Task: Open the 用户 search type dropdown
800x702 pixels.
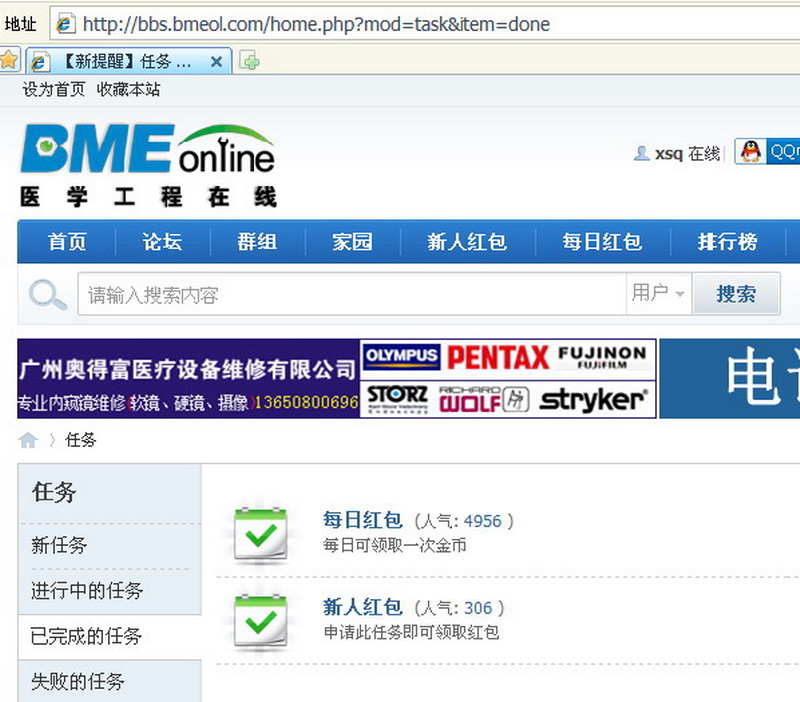Action: point(658,294)
